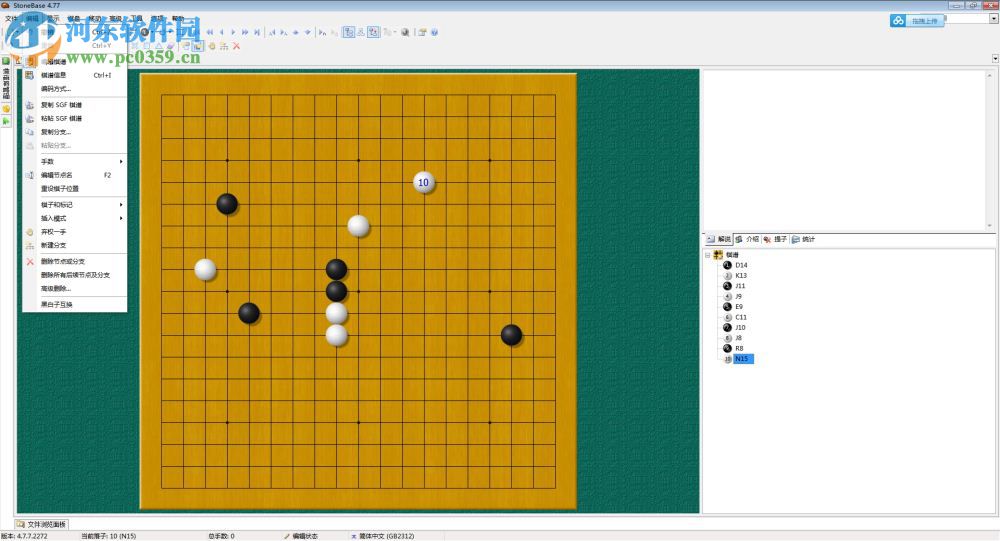Open the dropdown at top-right corner

994,19
